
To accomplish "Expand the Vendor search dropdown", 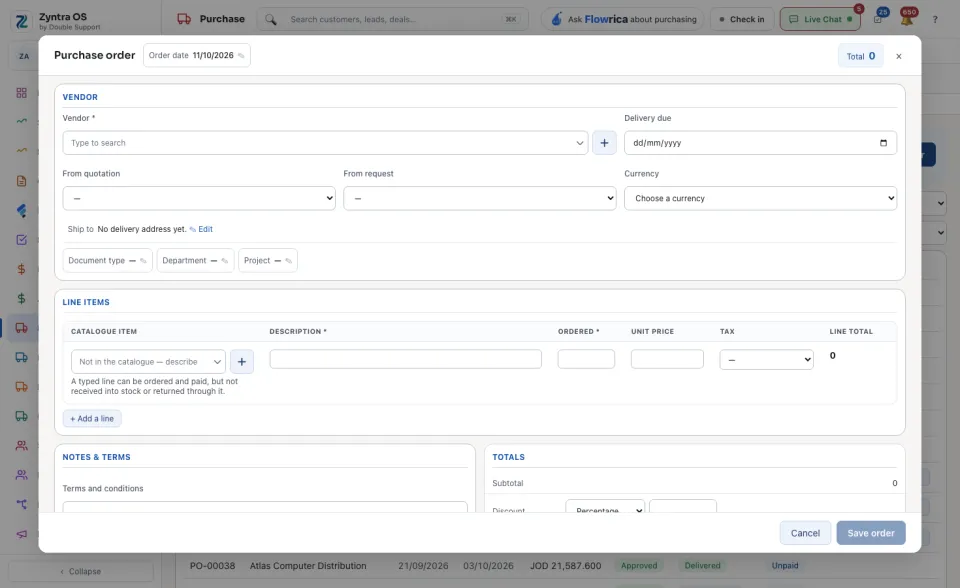I will (x=579, y=143).
